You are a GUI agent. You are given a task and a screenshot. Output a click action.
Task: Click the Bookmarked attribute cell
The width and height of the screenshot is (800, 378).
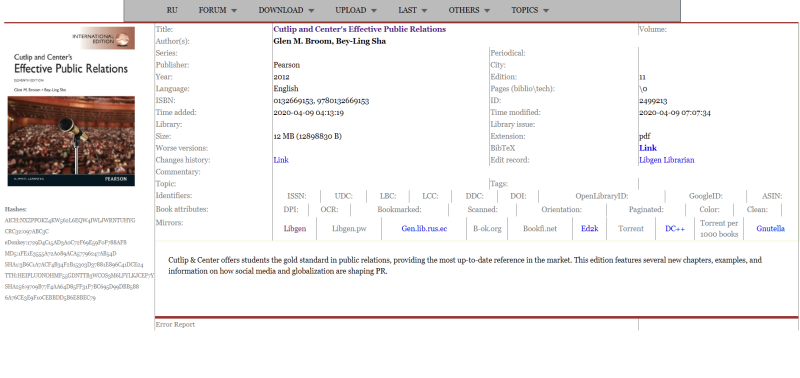pyautogui.click(x=399, y=210)
